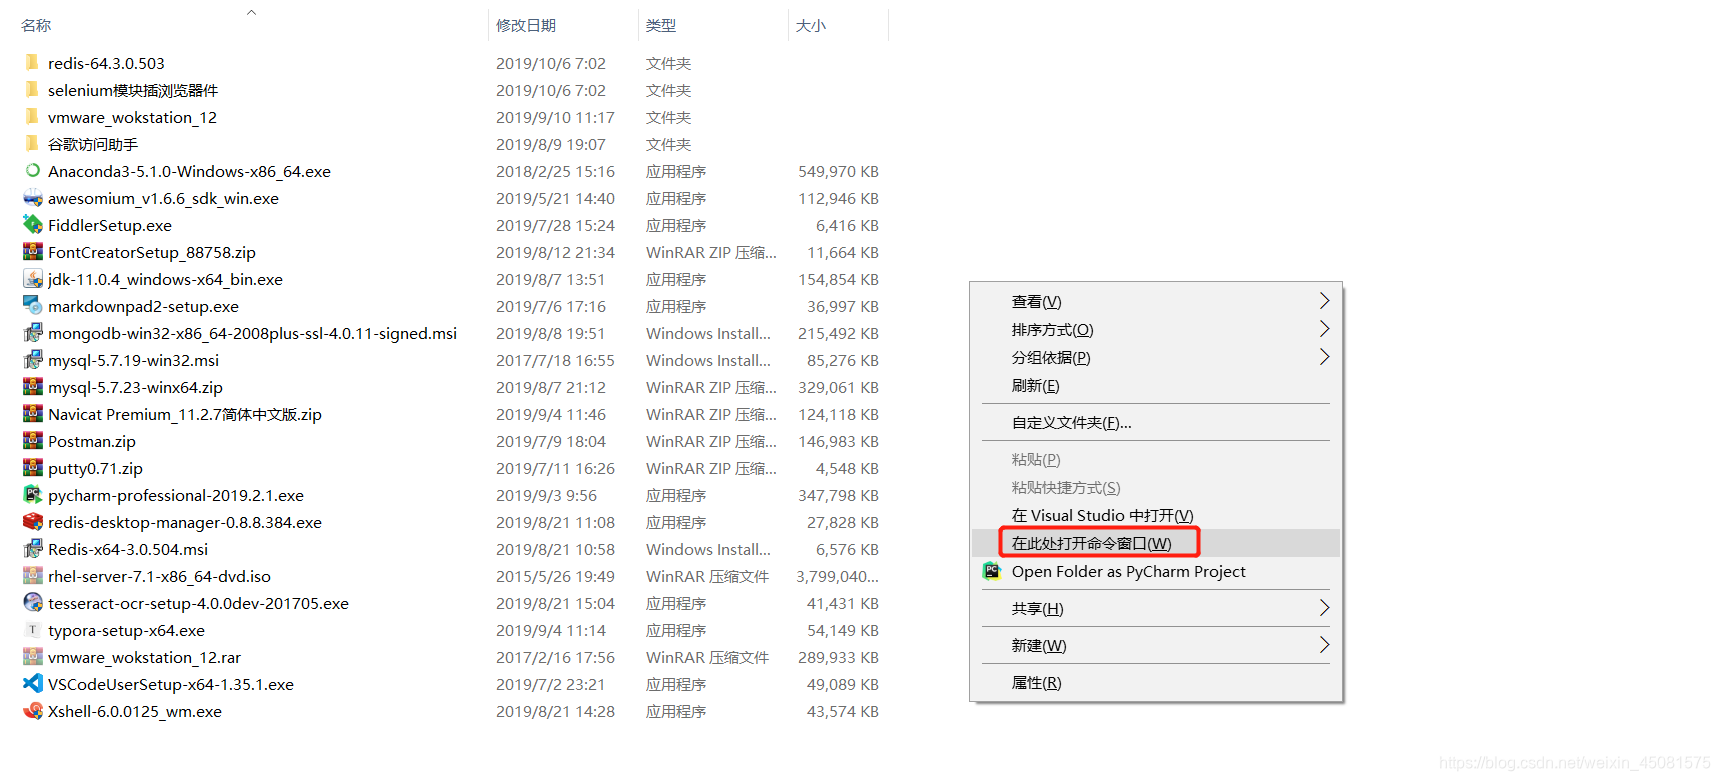Viewport: 1720px width, 781px height.
Task: Click the Redis-x64-3.0.504.msi icon
Action: coord(33,549)
